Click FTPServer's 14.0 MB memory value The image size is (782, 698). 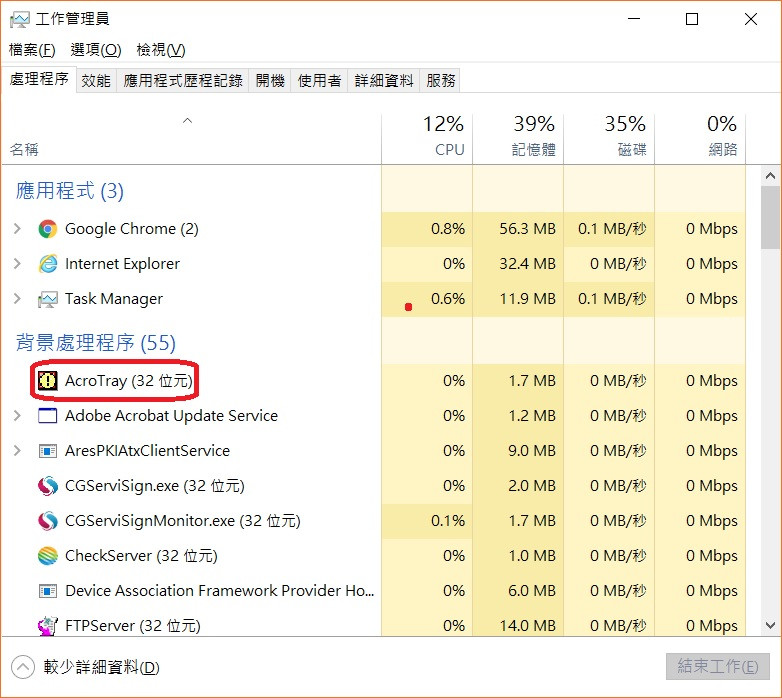[x=528, y=626]
